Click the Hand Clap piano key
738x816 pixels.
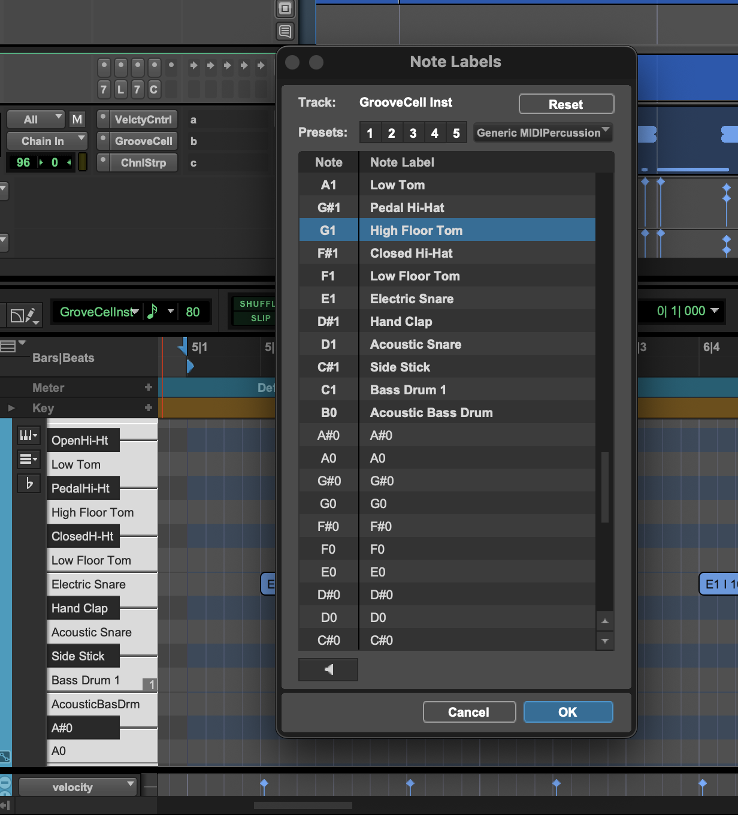[x=84, y=608]
